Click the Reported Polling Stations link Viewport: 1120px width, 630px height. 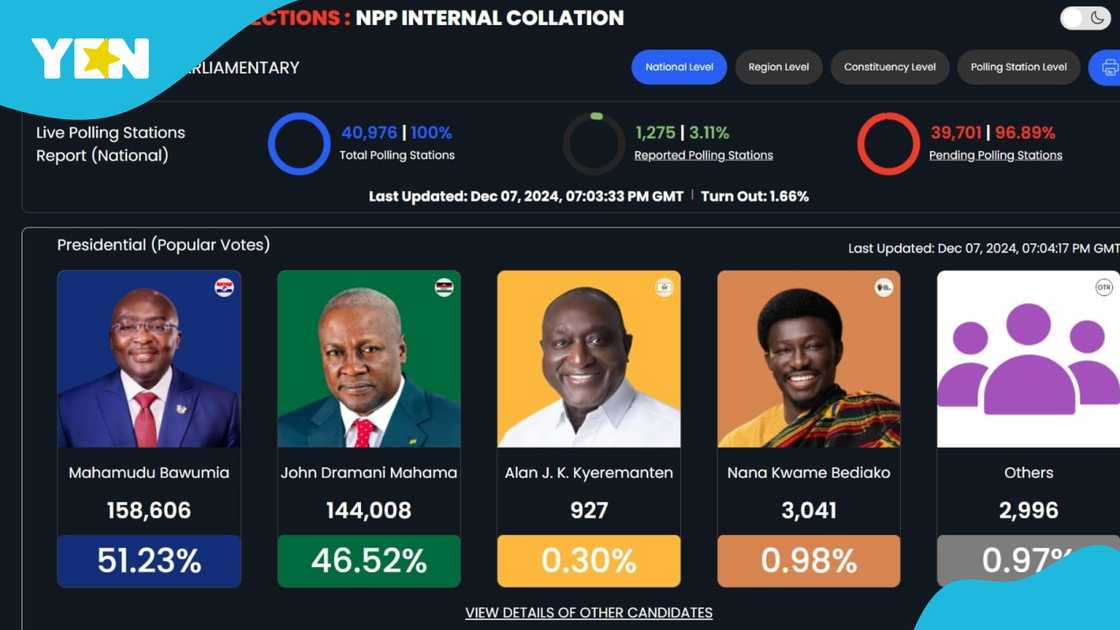703,155
